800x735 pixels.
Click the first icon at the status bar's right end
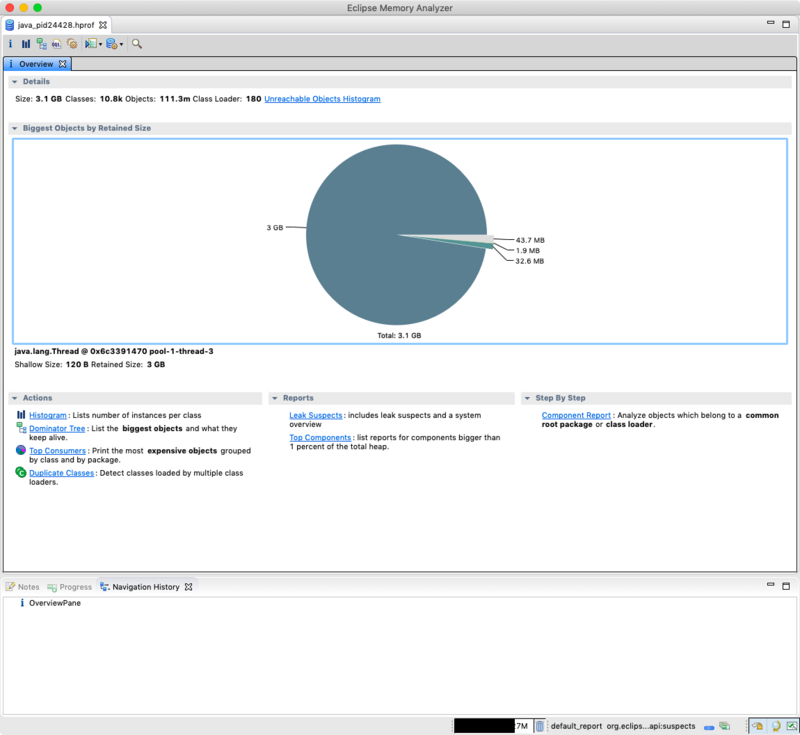point(758,726)
